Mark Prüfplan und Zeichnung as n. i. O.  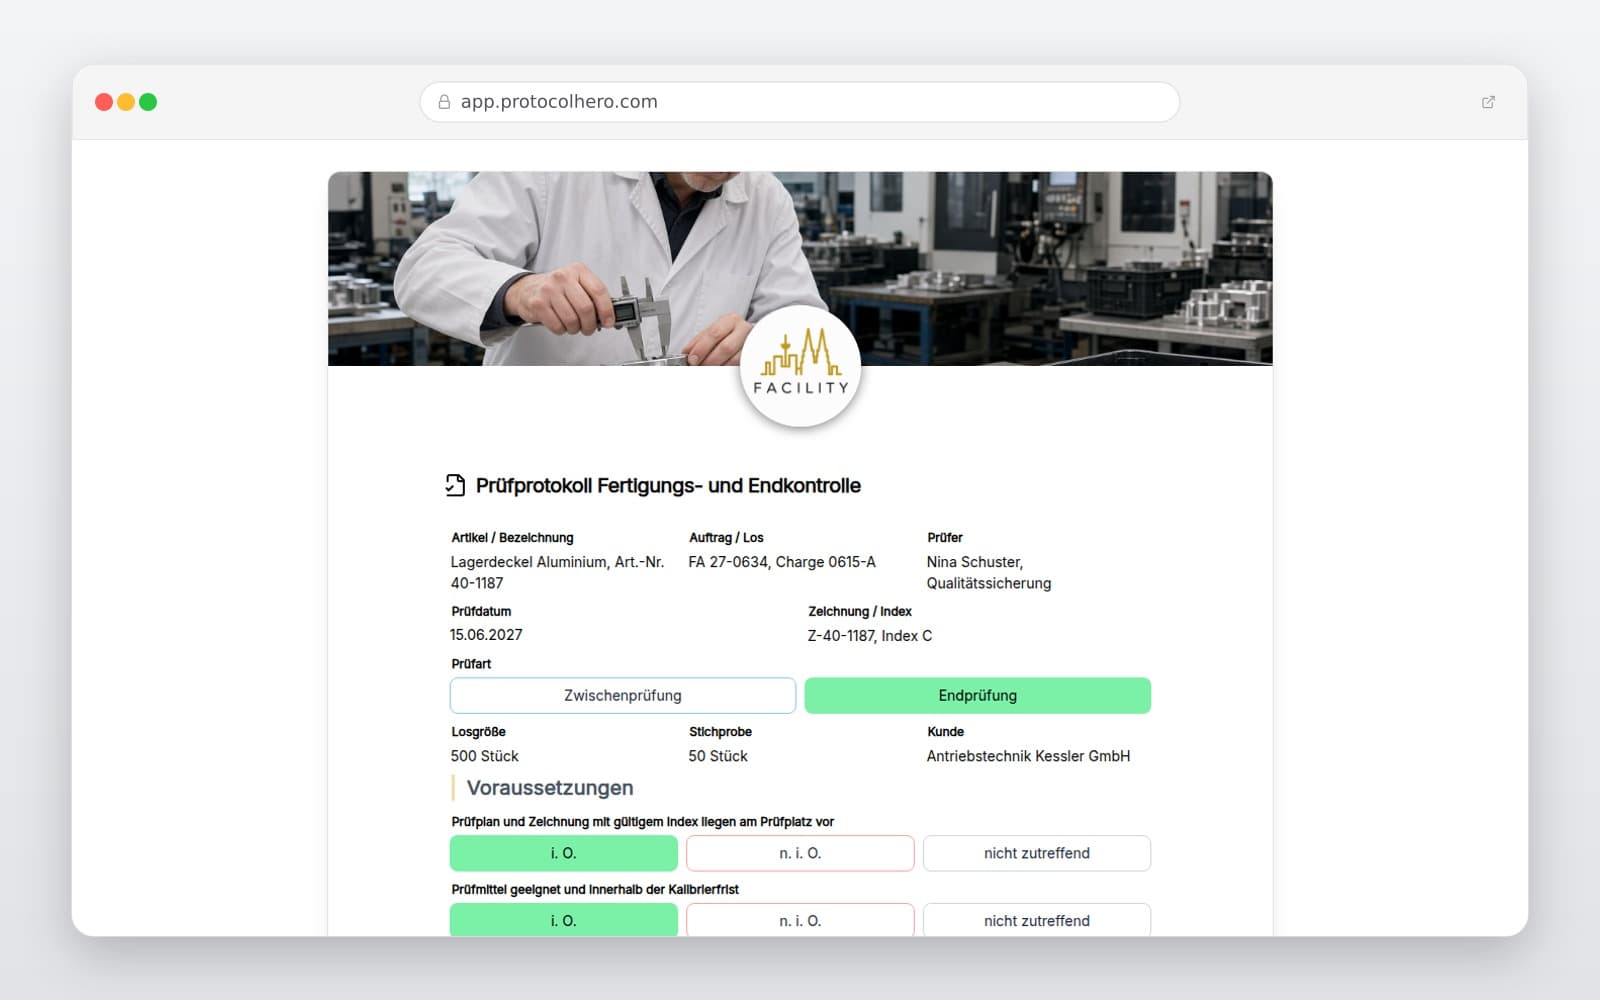(x=800, y=853)
